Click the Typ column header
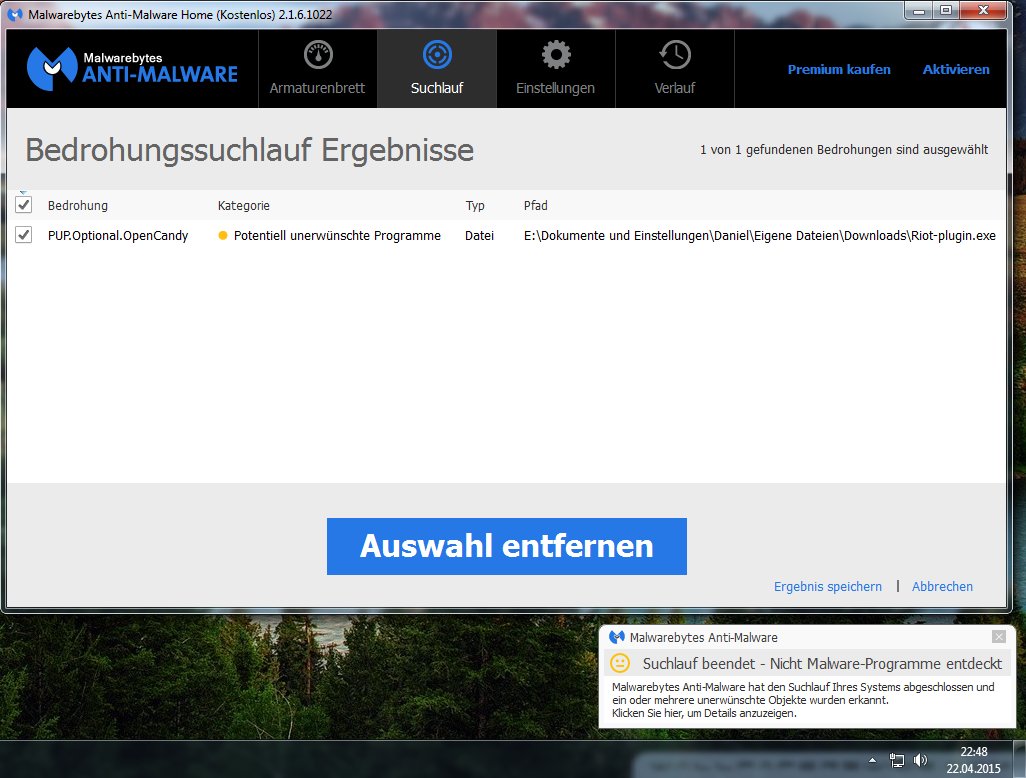The width and height of the screenshot is (1026, 778). click(x=475, y=205)
